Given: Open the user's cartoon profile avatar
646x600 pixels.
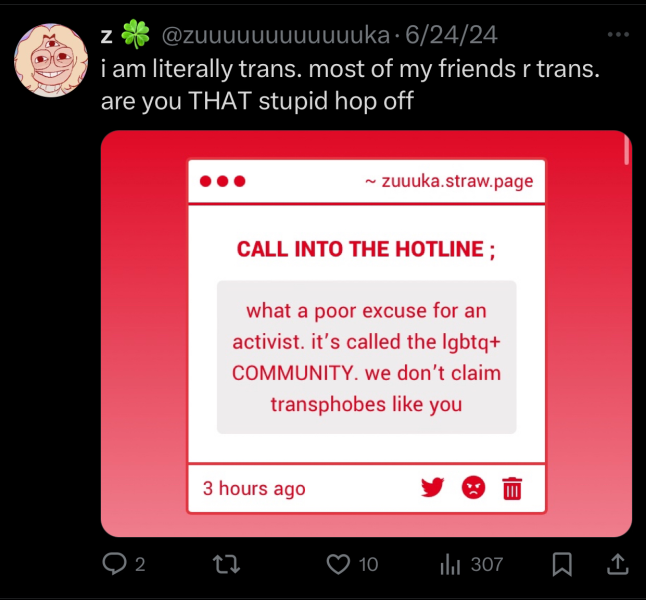Looking at the screenshot, I should coord(51,60).
